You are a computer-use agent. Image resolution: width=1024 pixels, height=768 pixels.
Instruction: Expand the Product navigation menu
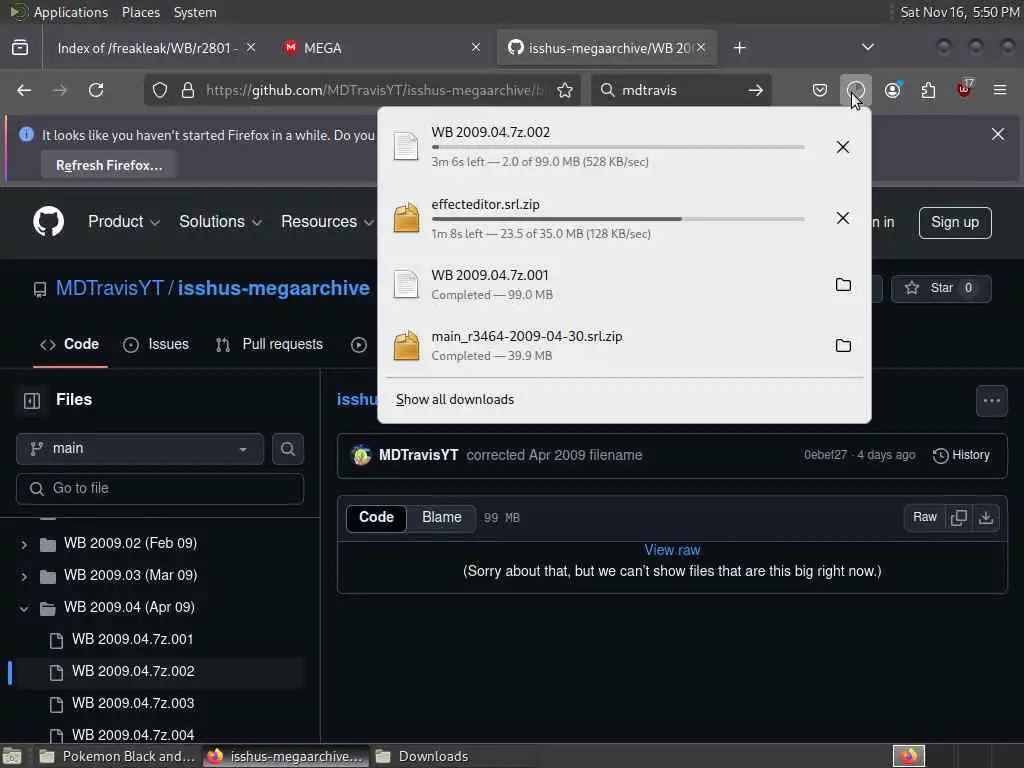[124, 222]
